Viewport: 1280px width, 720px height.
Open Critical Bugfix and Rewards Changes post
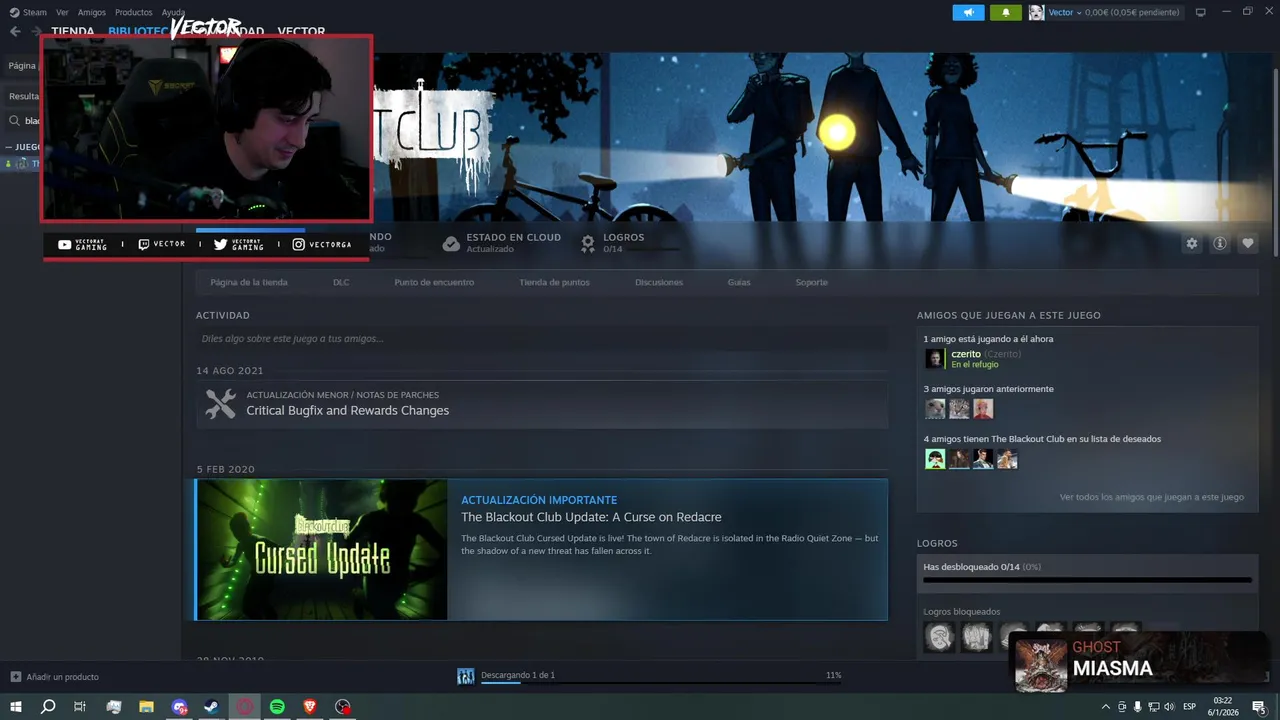tap(347, 411)
